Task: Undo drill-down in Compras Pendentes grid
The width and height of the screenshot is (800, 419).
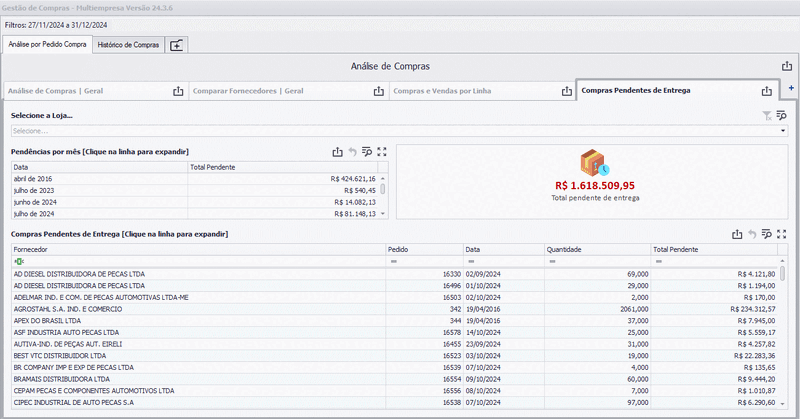Action: [752, 234]
